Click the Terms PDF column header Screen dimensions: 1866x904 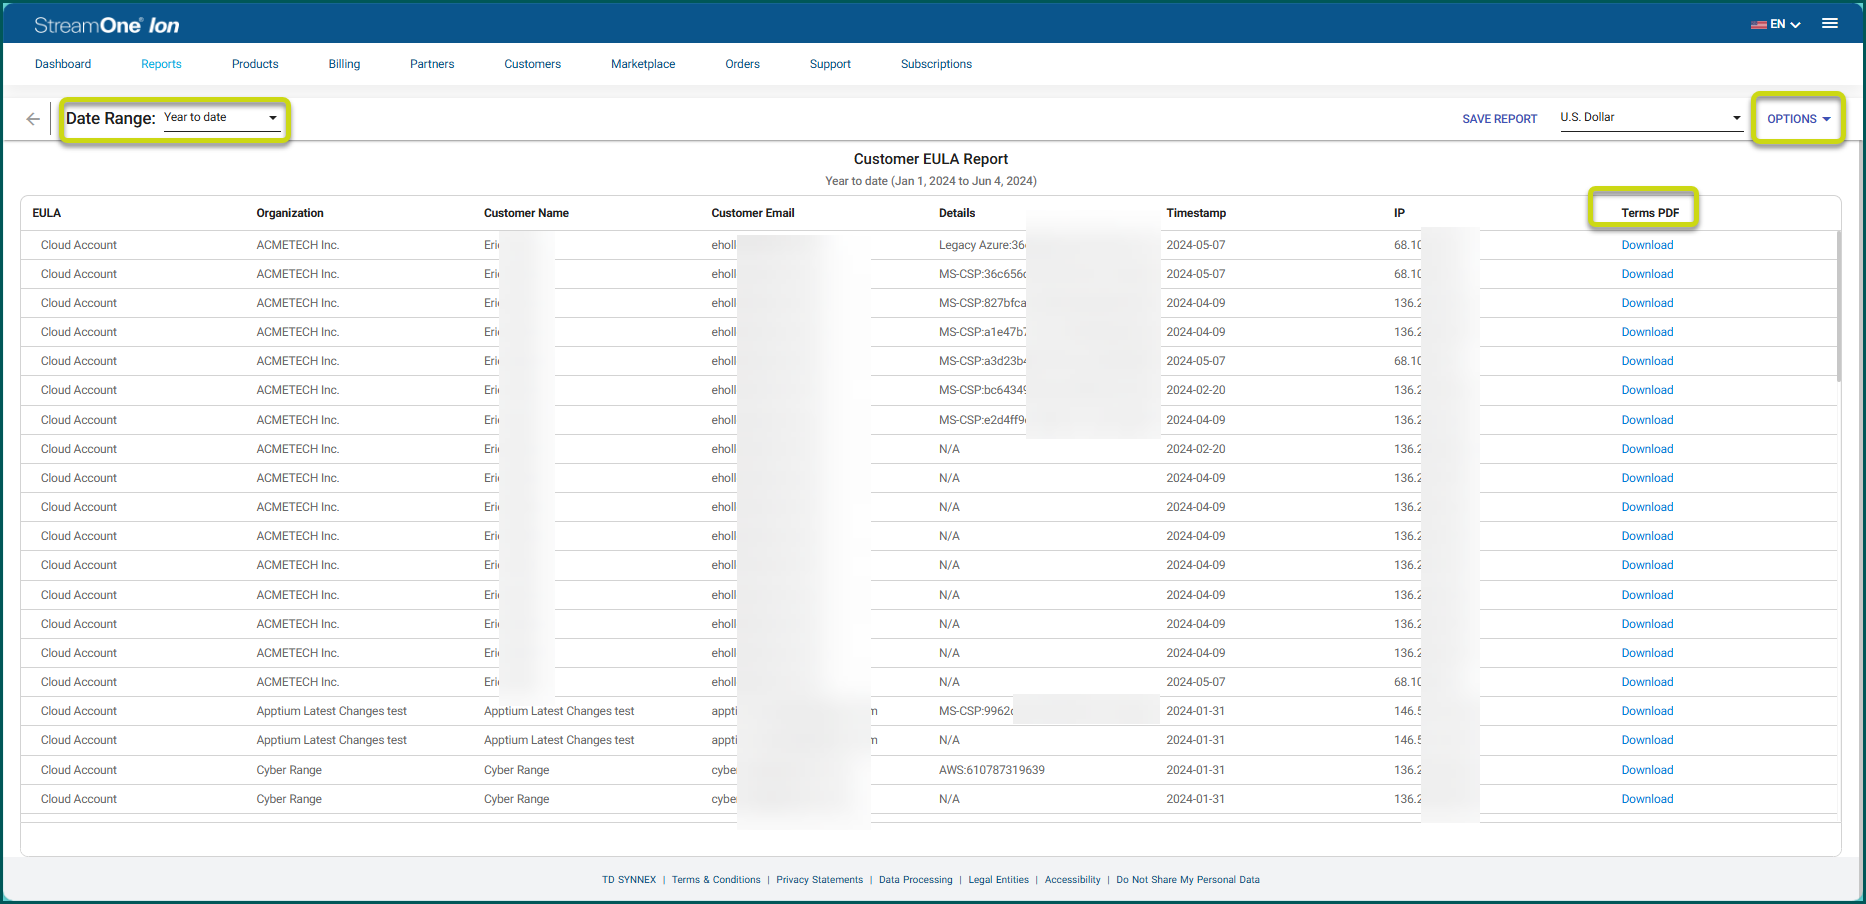point(1650,213)
